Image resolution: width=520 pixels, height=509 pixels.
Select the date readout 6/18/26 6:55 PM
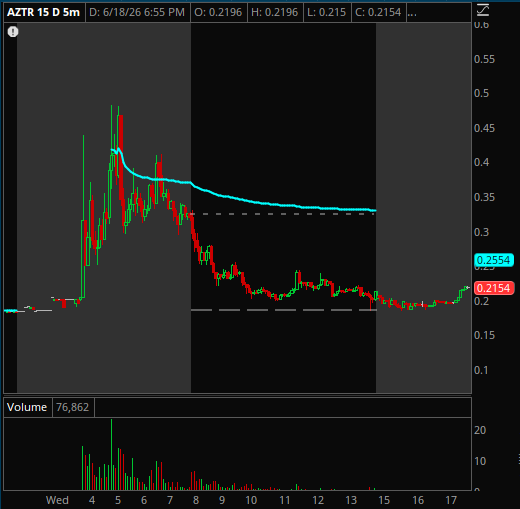[137, 12]
